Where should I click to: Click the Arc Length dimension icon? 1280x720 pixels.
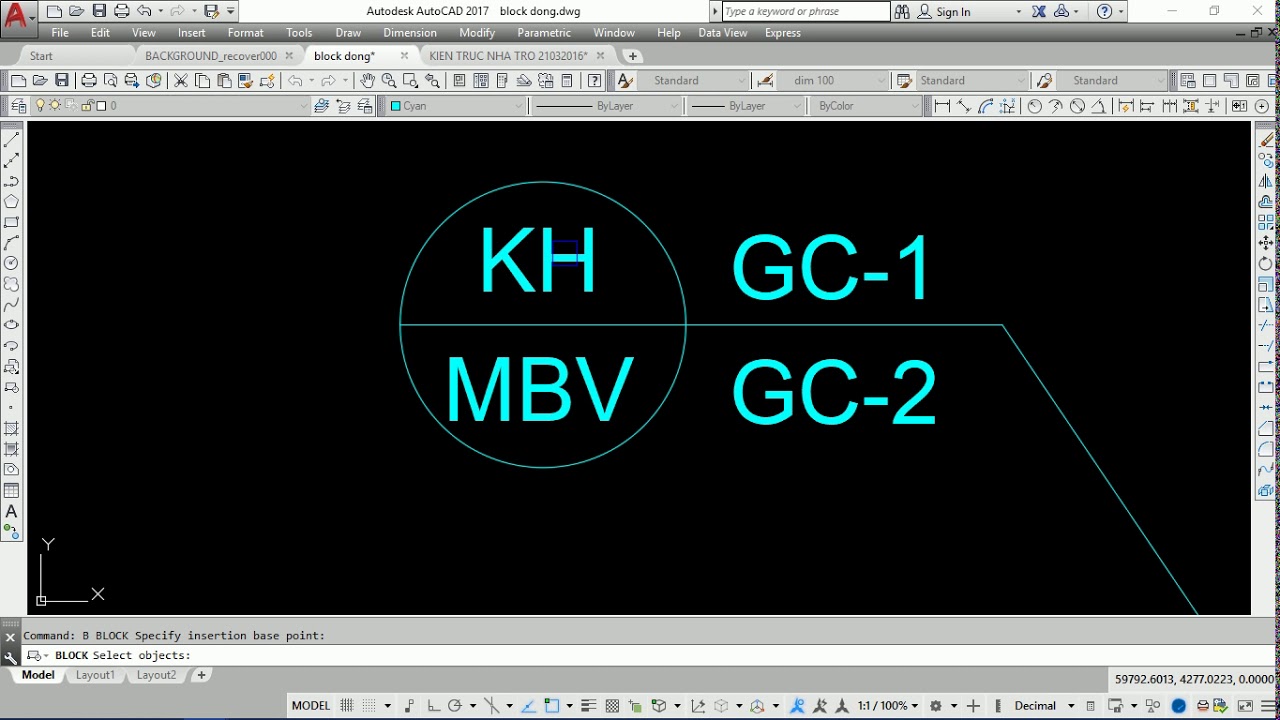tap(986, 105)
